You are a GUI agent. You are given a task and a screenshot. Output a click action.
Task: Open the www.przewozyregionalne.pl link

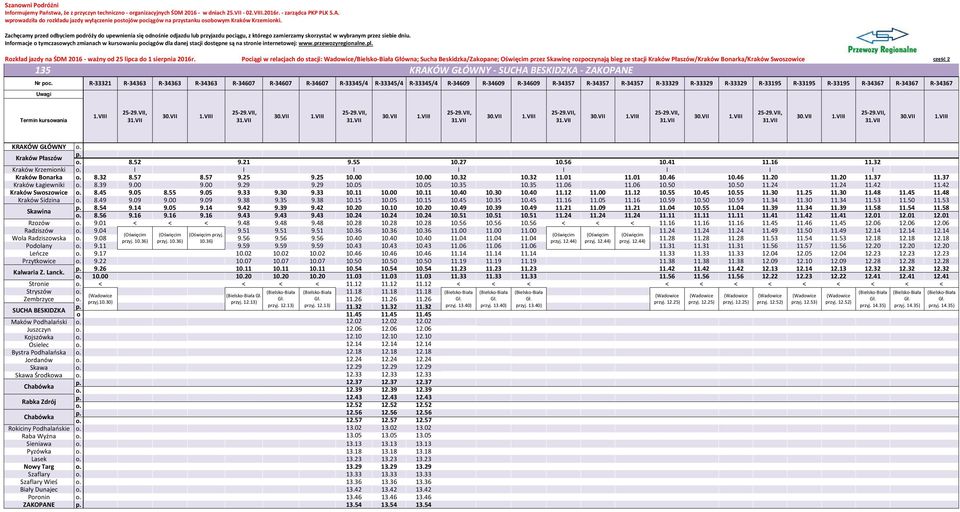[336, 44]
